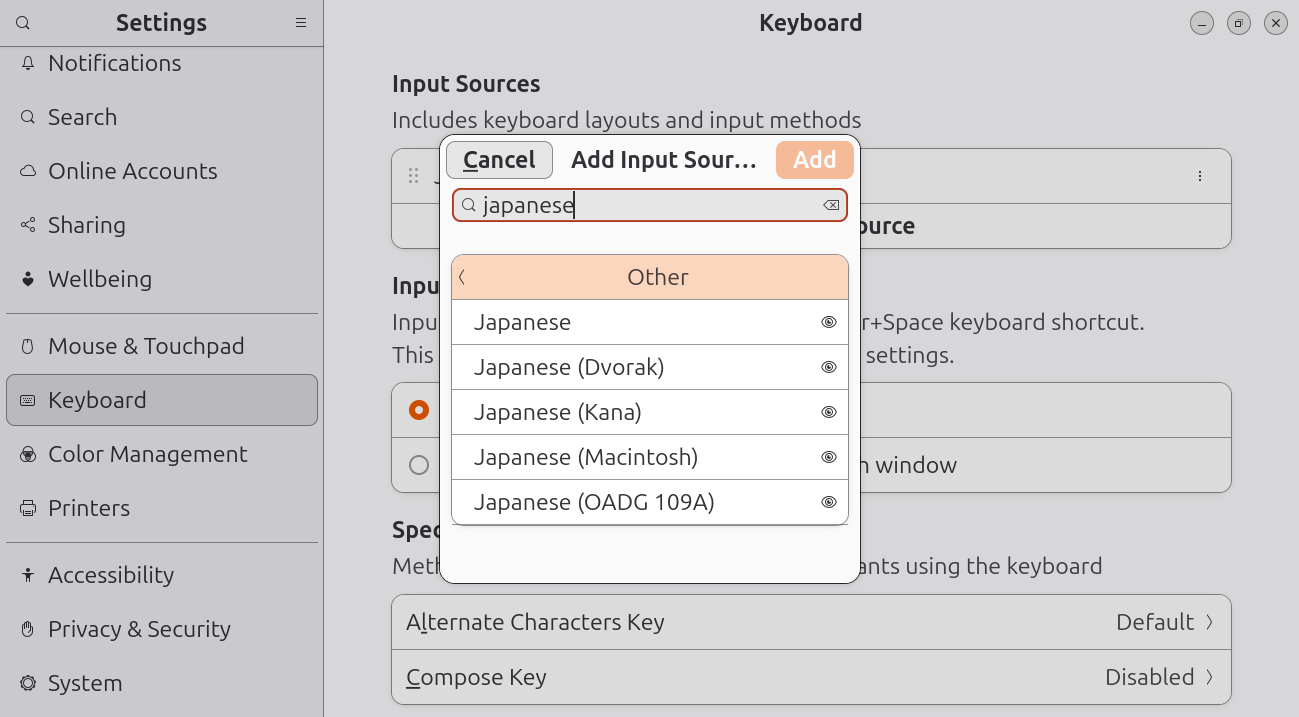Open Search settings

pyautogui.click(x=162, y=117)
